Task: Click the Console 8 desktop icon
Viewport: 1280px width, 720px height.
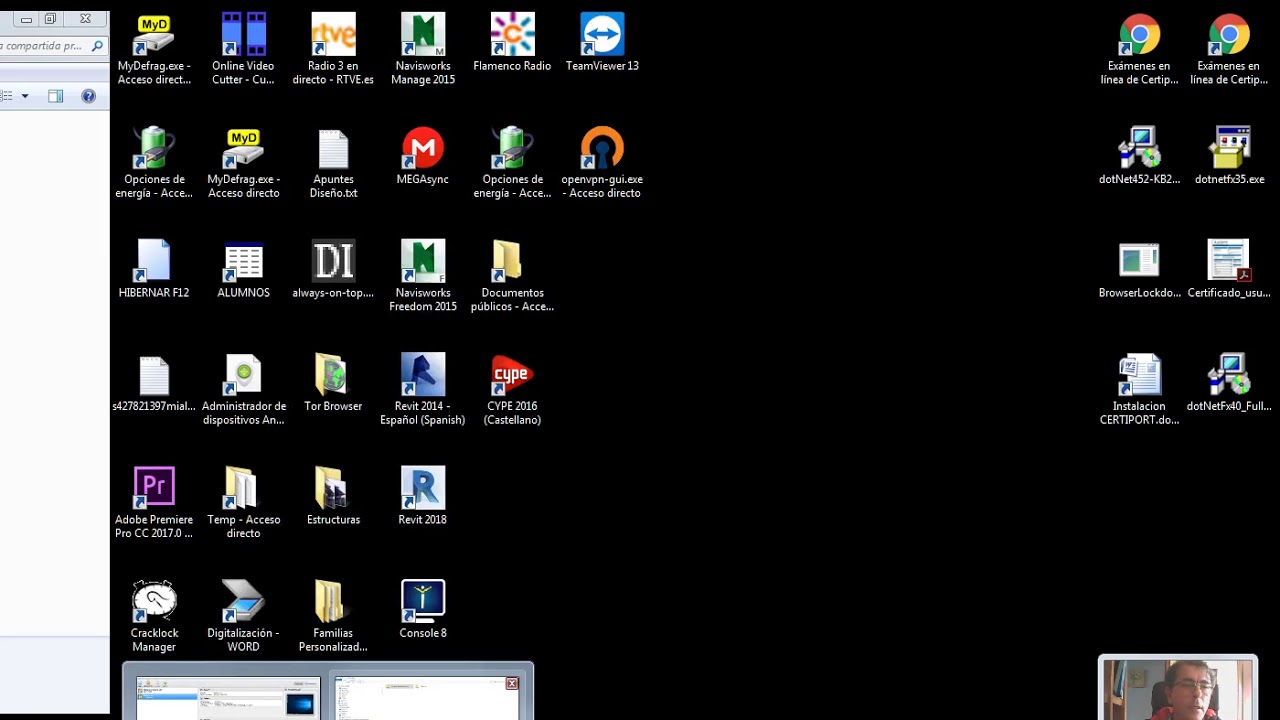Action: click(423, 610)
